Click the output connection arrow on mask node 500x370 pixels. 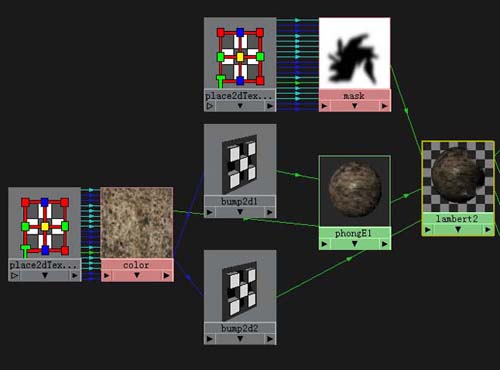pos(385,106)
